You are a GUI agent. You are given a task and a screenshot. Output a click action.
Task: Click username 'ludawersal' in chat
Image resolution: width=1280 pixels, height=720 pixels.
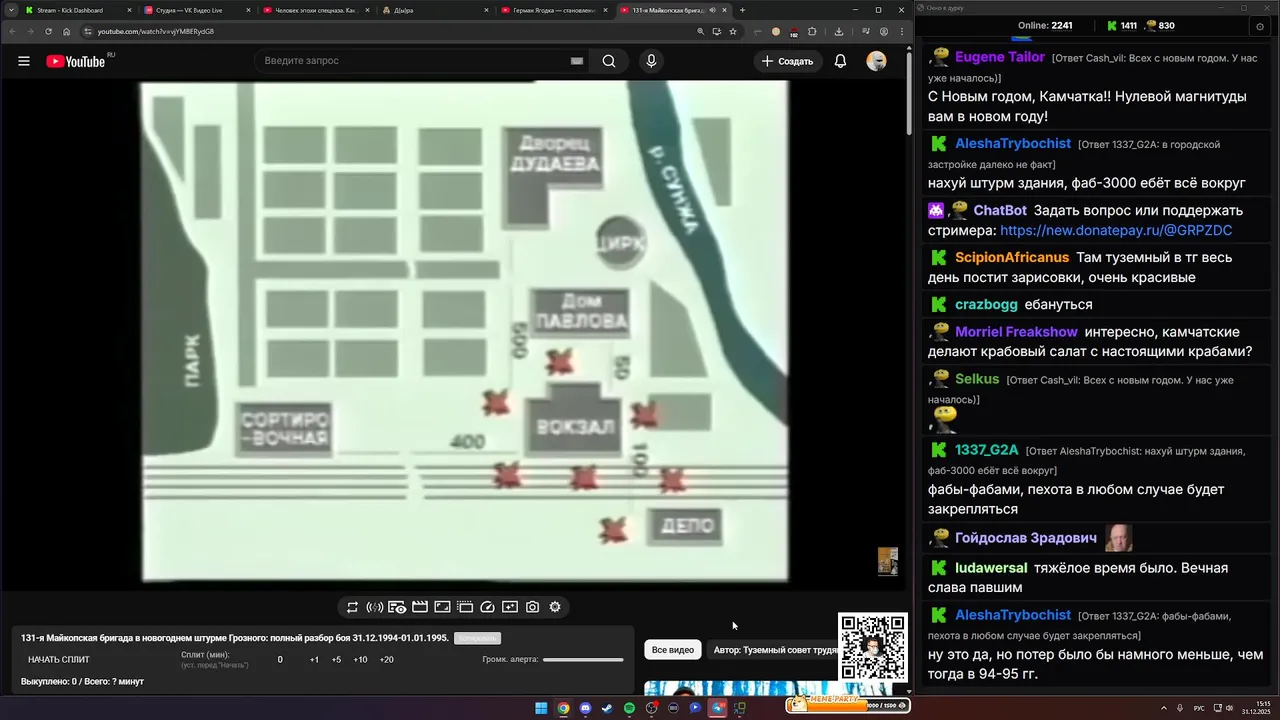pyautogui.click(x=991, y=568)
